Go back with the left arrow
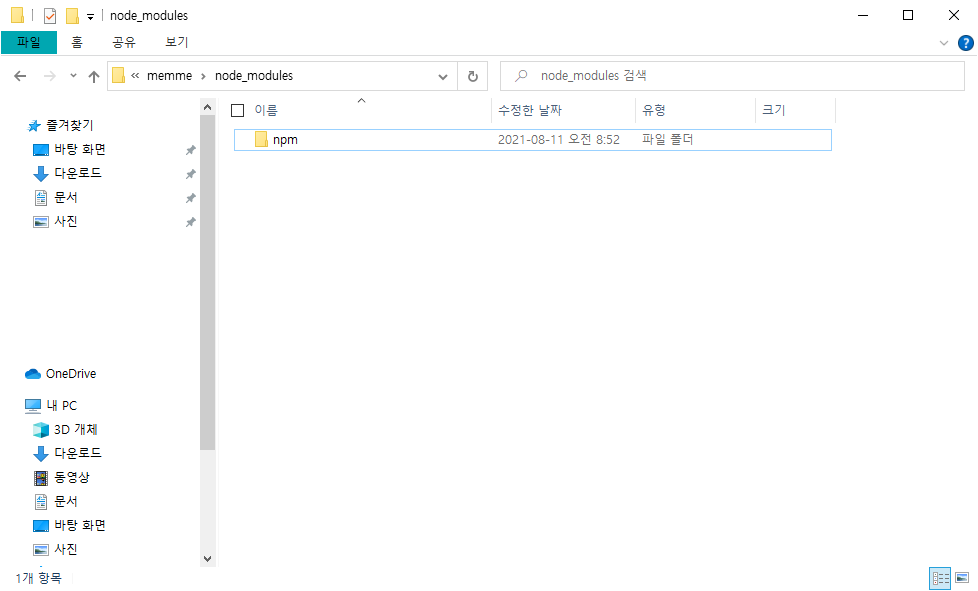This screenshot has height=591, width=978. tap(20, 76)
